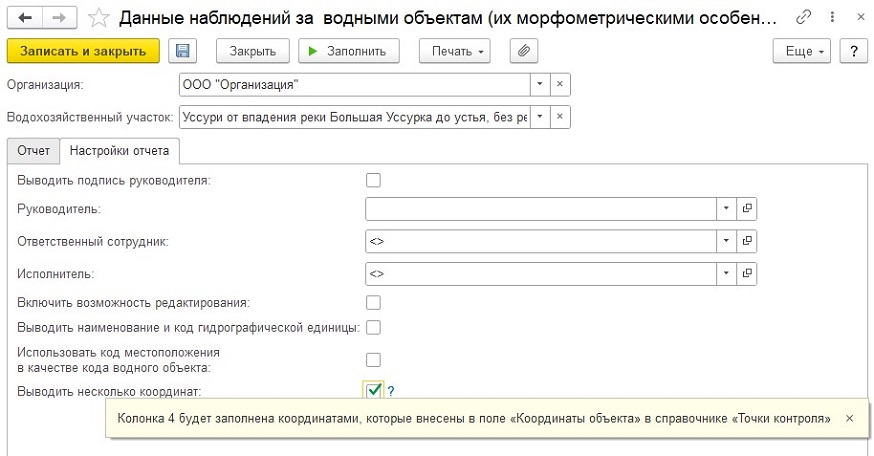Viewport: 874px width, 456px height.
Task: Click the favorites star icon
Action: (x=99, y=18)
